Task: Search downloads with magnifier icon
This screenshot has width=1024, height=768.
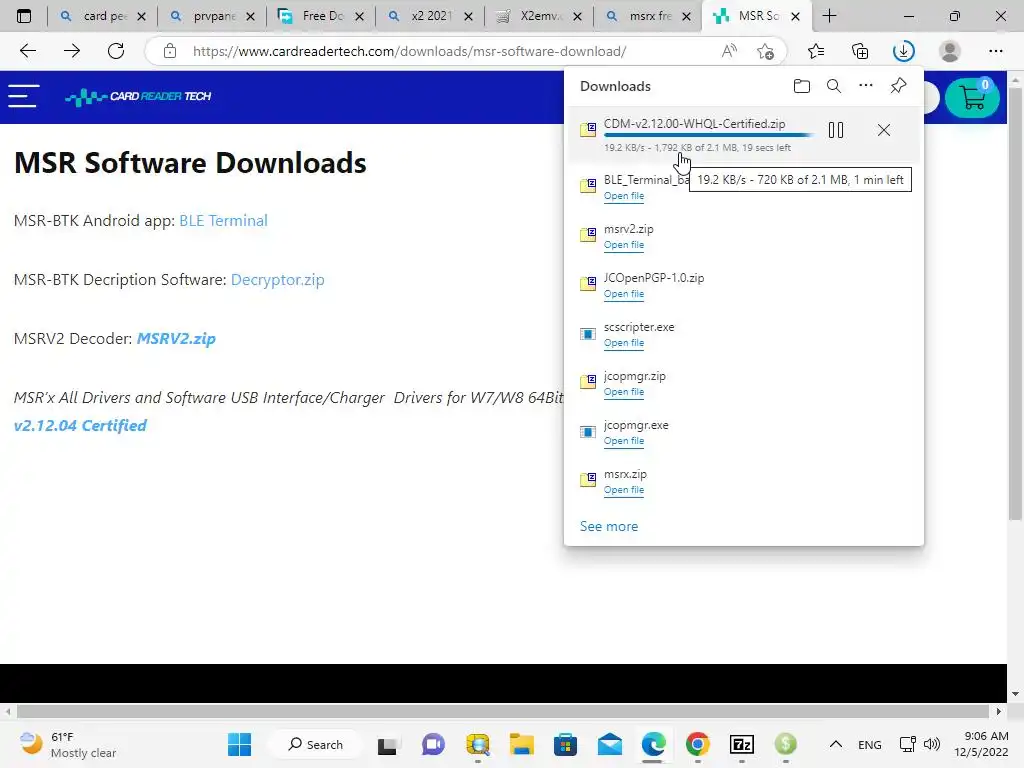Action: [x=834, y=86]
